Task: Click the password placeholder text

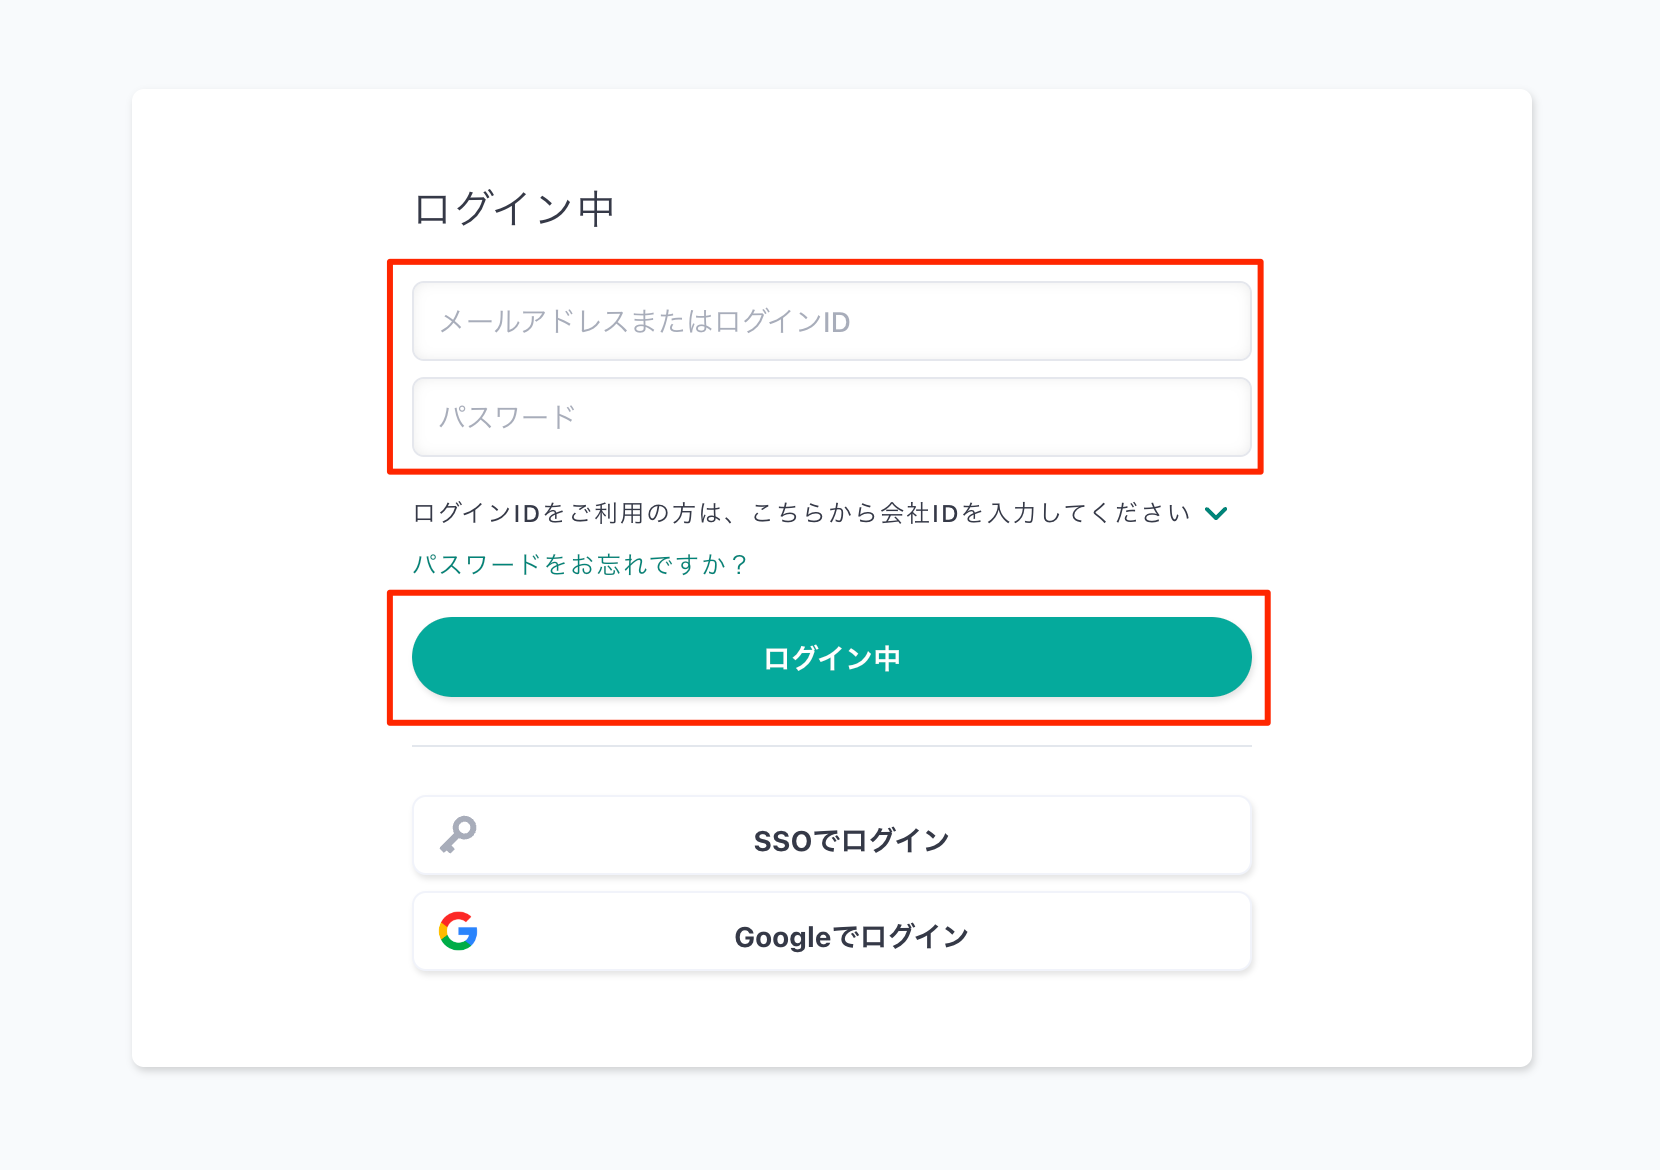Action: click(507, 417)
